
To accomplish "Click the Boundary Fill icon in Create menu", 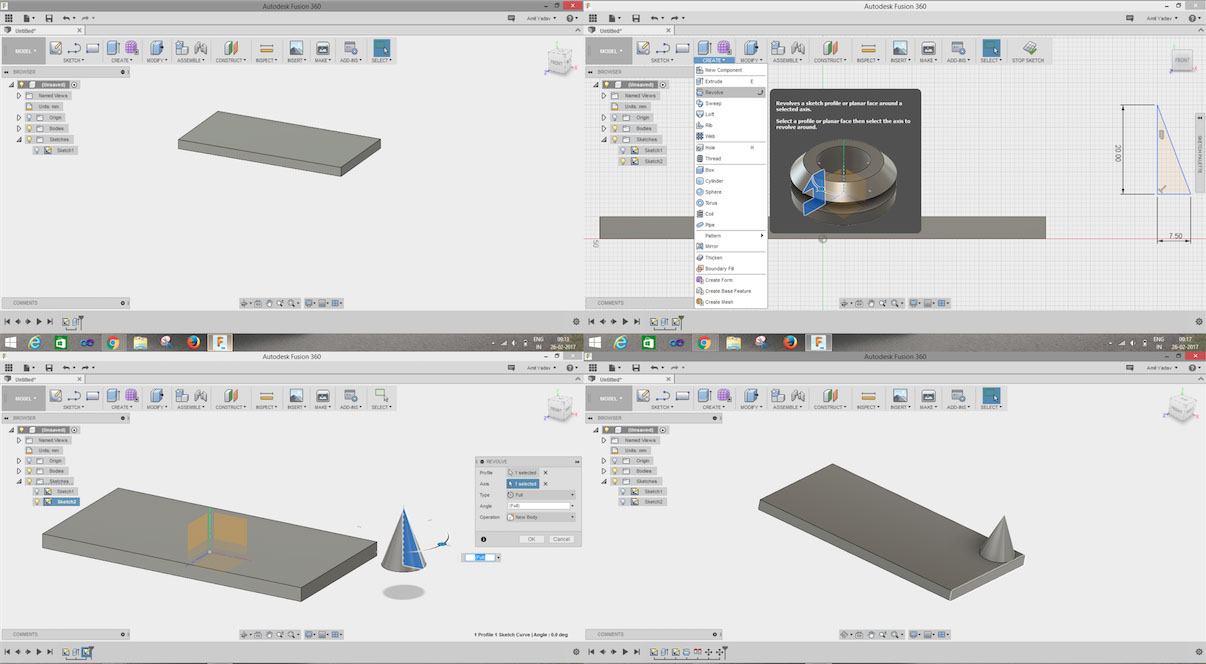I will pos(698,269).
